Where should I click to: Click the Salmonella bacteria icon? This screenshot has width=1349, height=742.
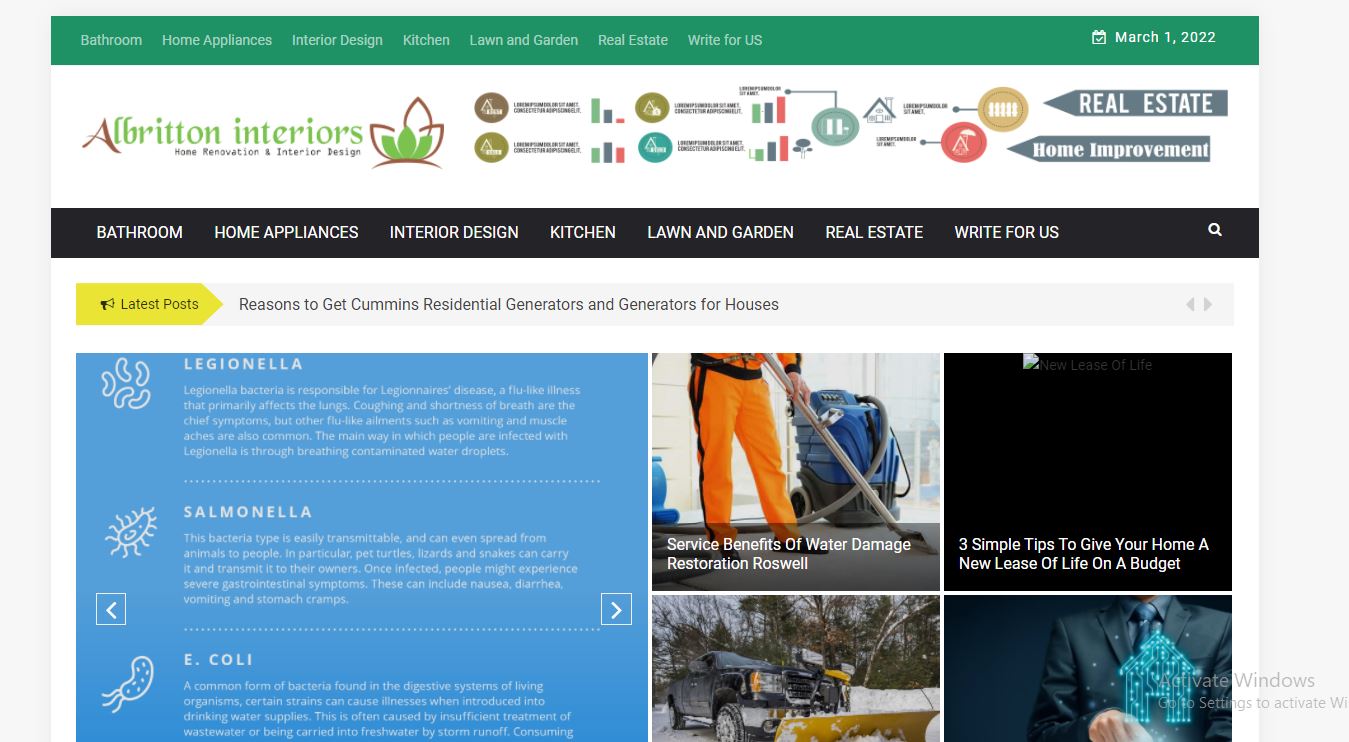(x=131, y=532)
